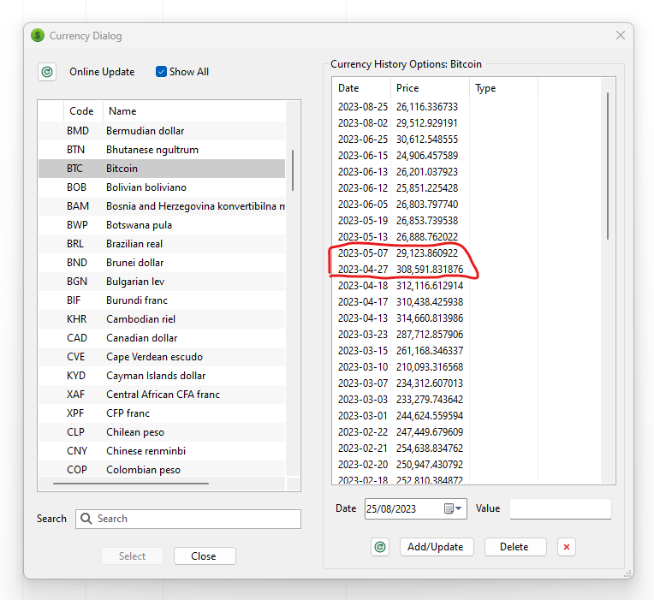
Task: Click the green refresh icon beside Add/Update
Action: [380, 547]
